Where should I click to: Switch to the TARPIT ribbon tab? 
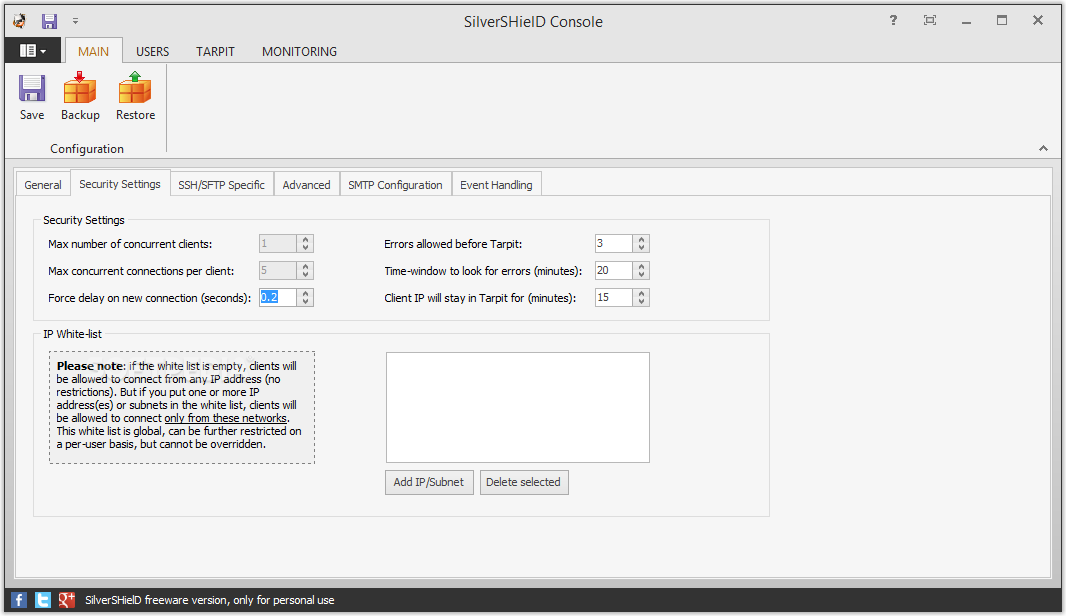[x=216, y=52]
